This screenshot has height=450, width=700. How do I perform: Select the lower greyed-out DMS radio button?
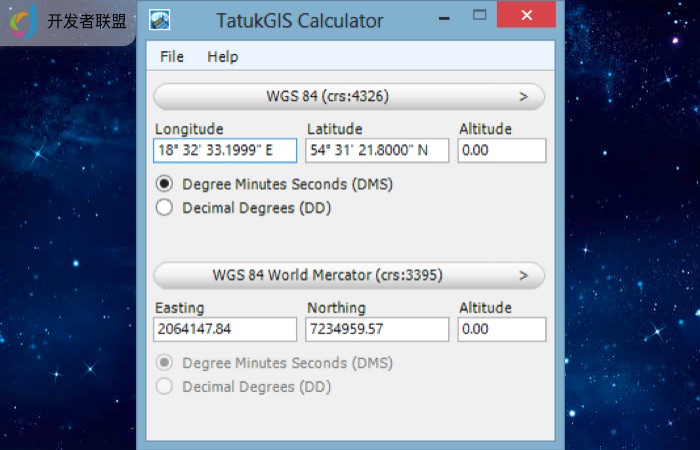(165, 363)
